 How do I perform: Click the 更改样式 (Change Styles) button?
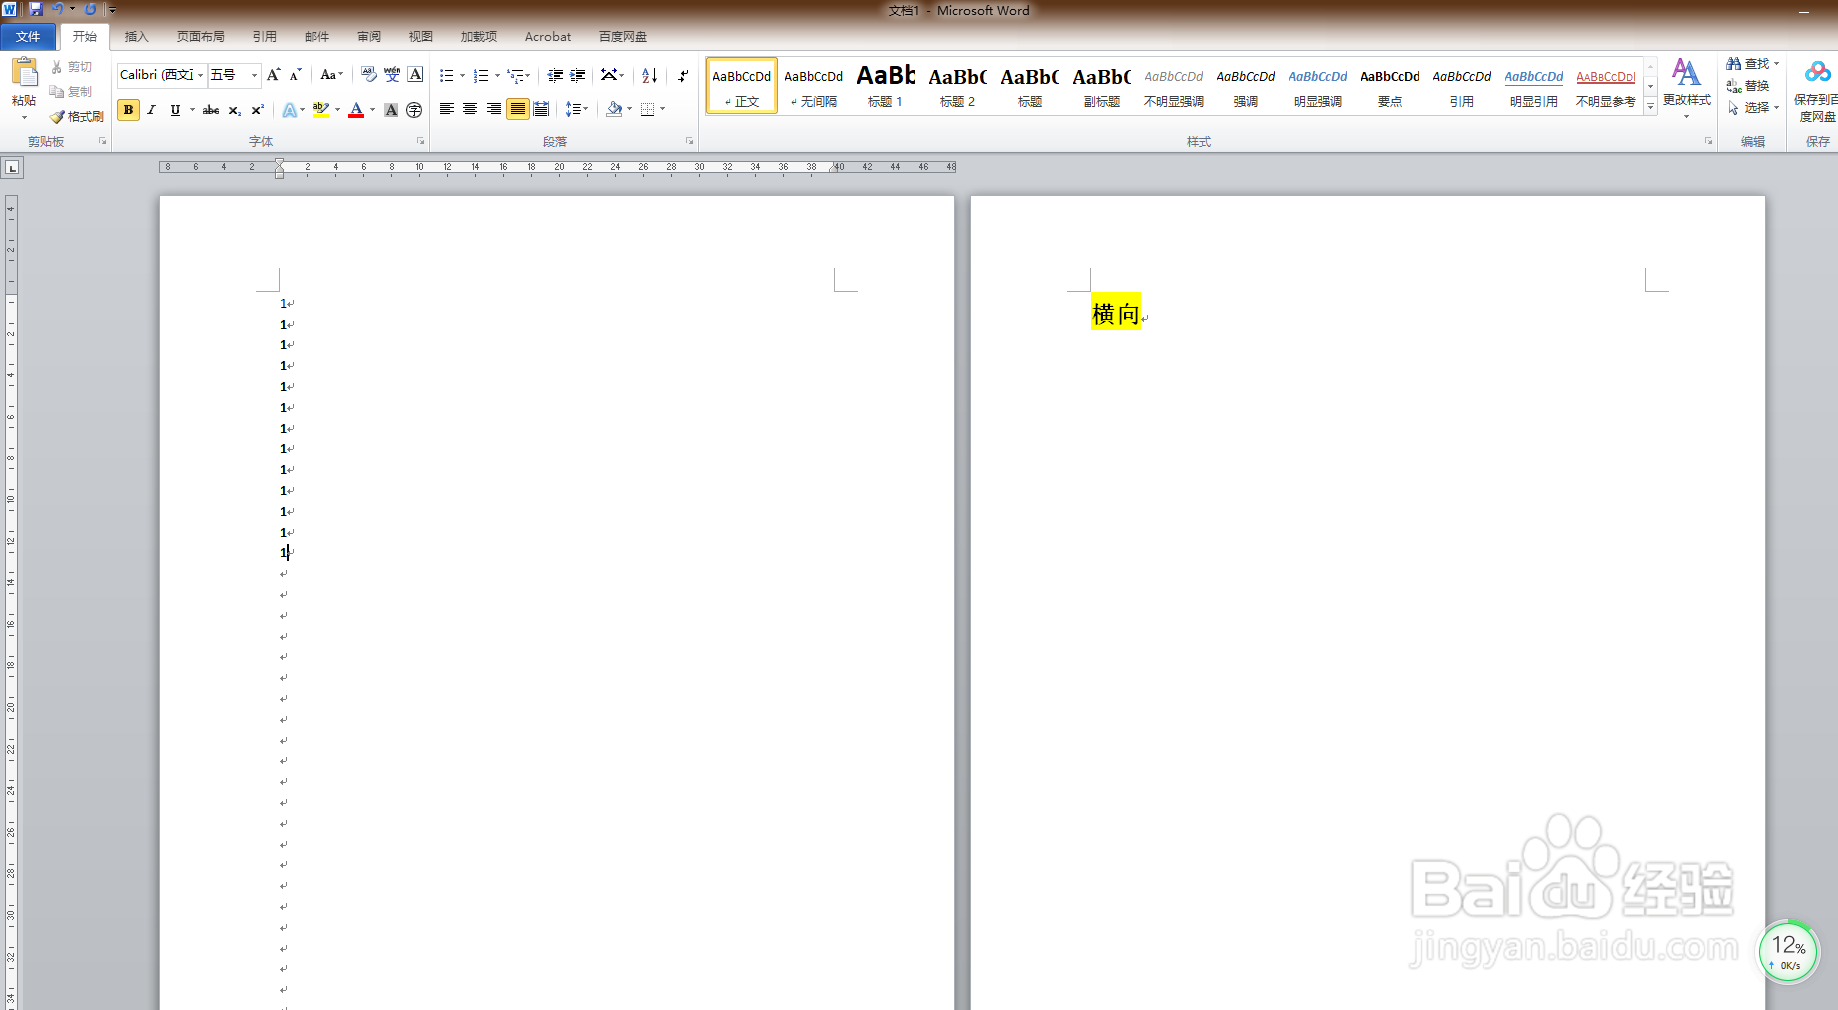(x=1686, y=89)
